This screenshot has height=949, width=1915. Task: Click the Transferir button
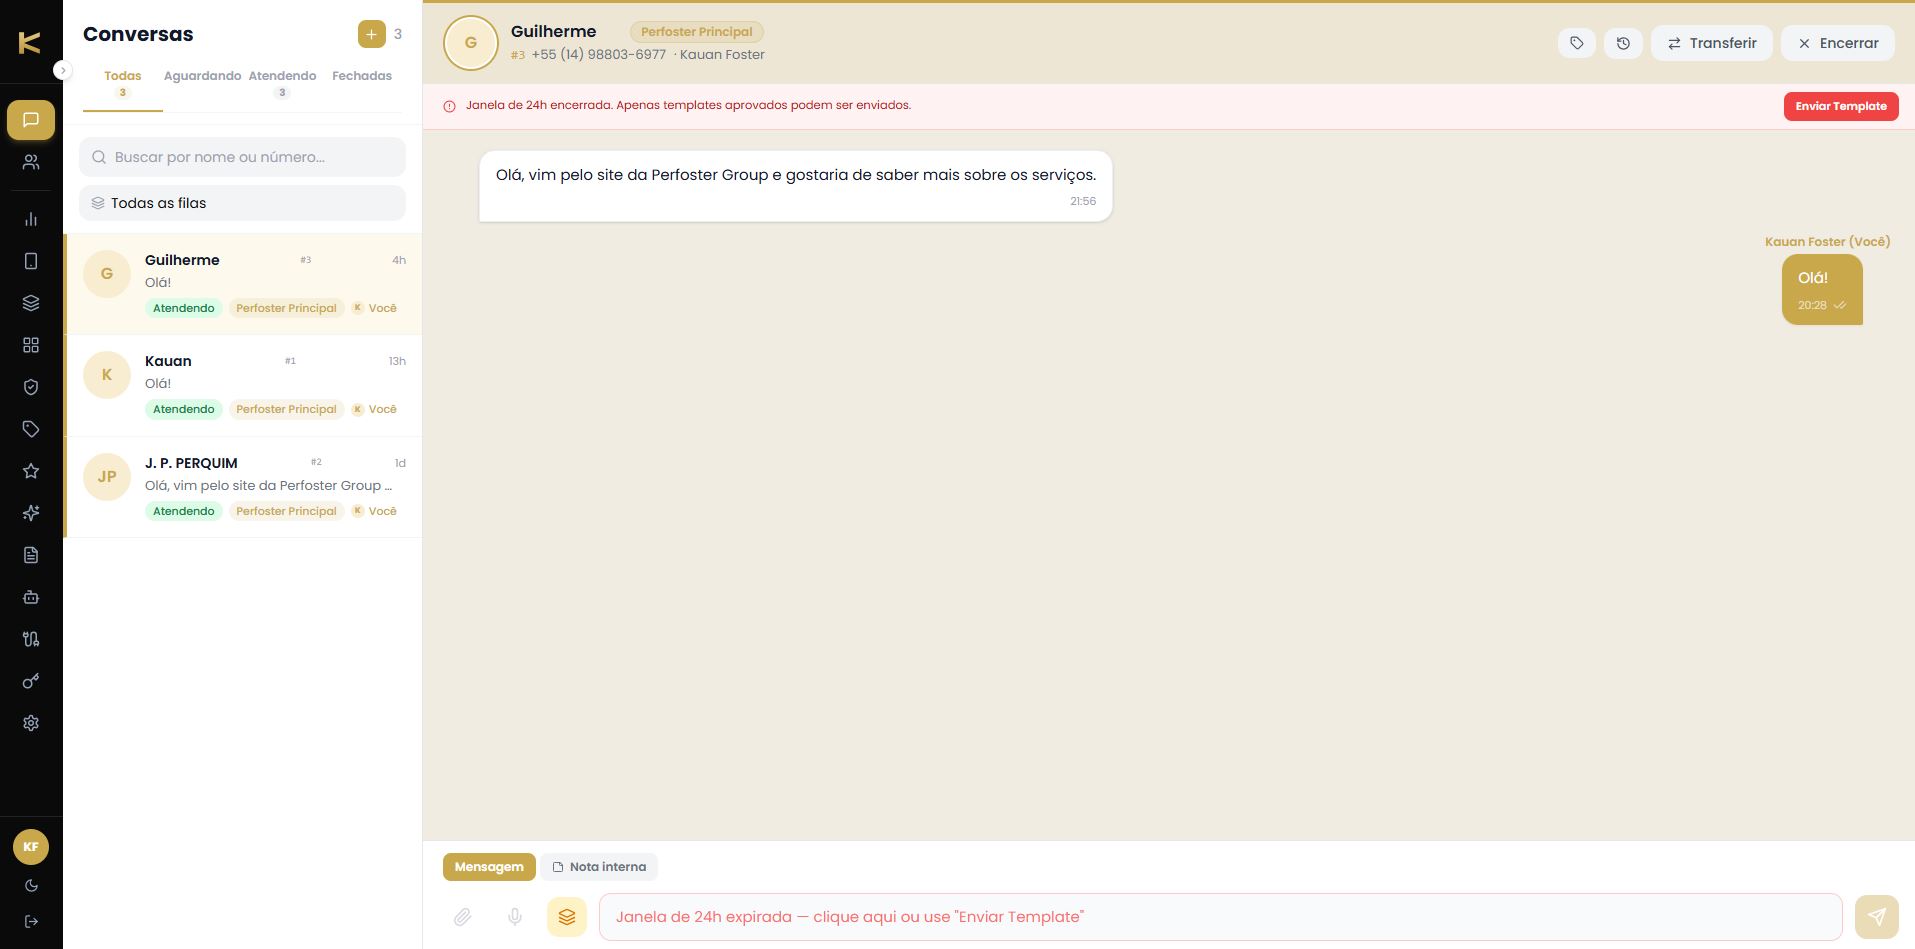tap(1711, 43)
